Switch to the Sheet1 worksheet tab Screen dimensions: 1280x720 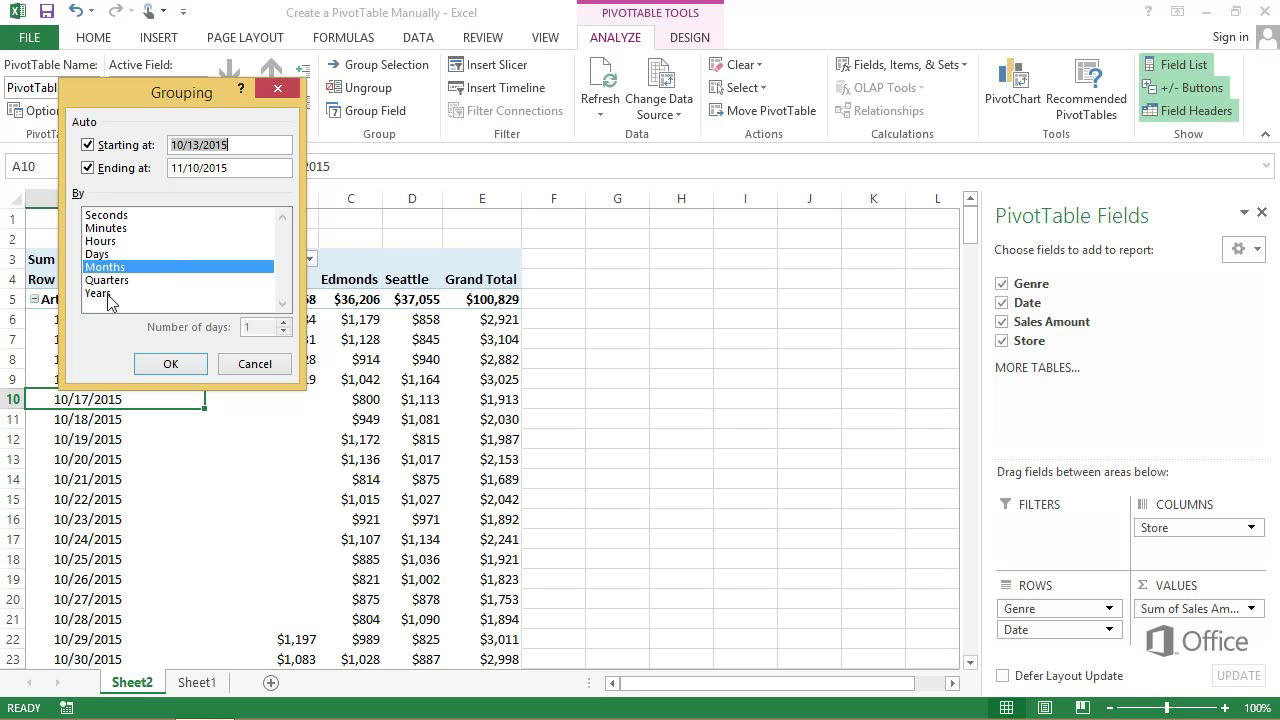[196, 682]
